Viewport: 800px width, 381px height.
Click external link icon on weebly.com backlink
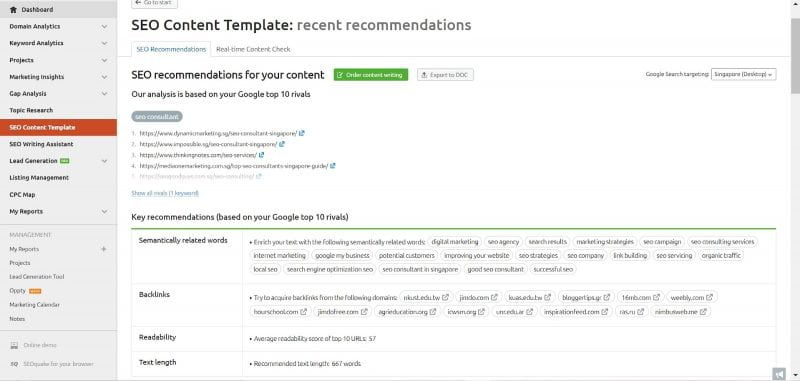point(709,297)
